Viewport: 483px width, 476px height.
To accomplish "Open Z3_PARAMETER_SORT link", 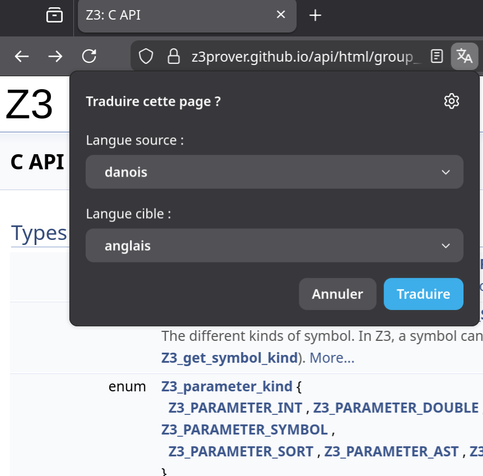I will [241, 452].
